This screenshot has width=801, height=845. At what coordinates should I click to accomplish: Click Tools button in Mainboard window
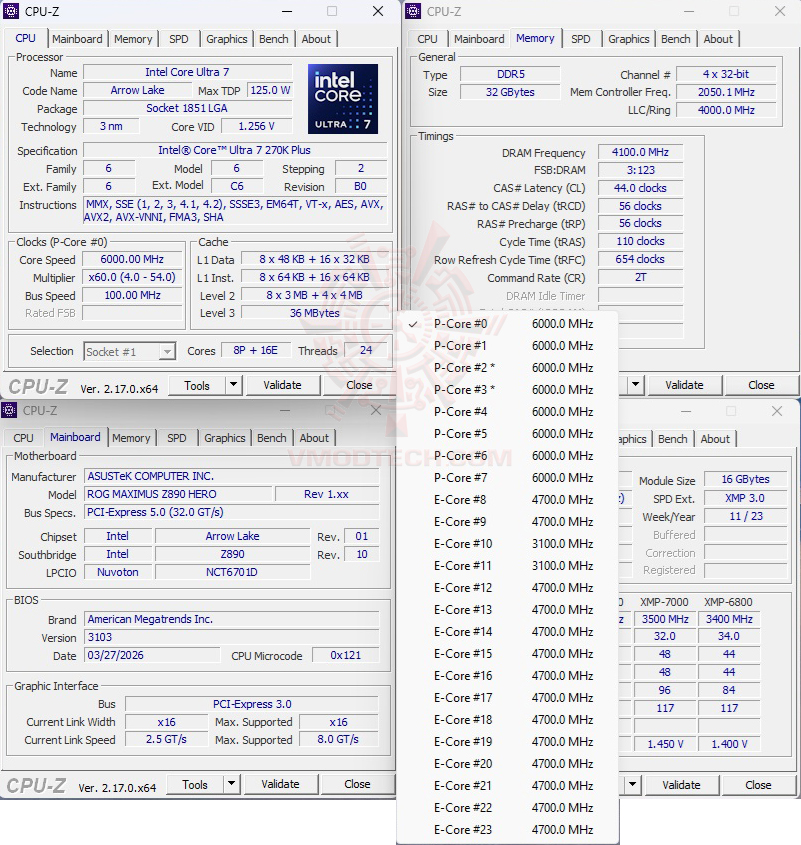pos(195,785)
